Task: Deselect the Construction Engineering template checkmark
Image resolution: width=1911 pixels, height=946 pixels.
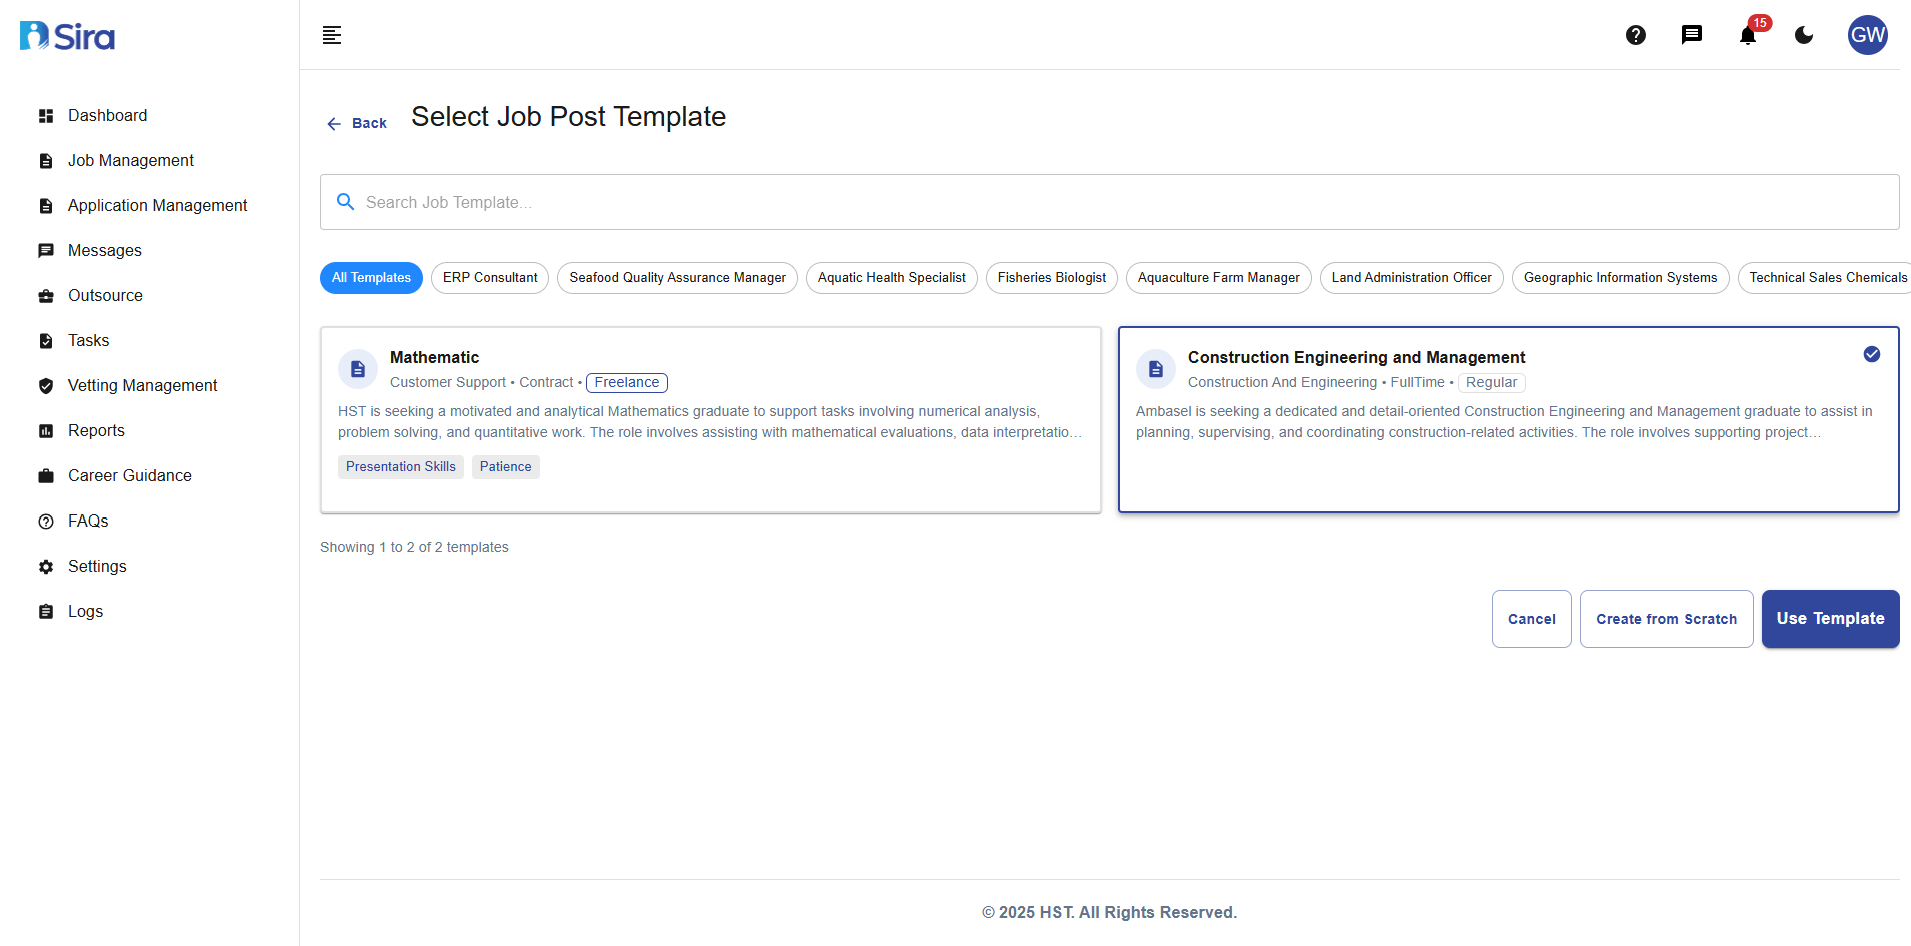Action: pyautogui.click(x=1872, y=354)
